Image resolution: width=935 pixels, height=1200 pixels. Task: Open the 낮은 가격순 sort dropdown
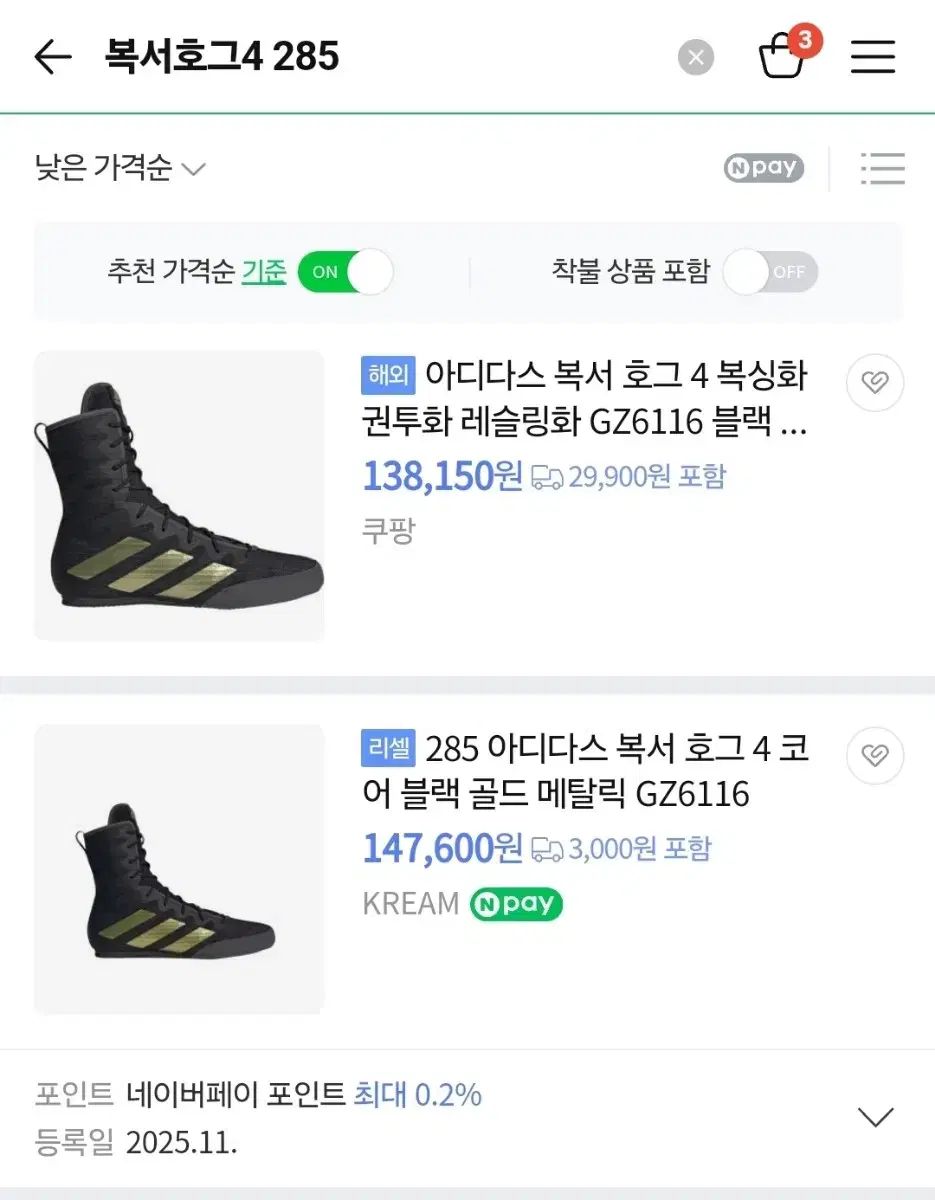[120, 168]
